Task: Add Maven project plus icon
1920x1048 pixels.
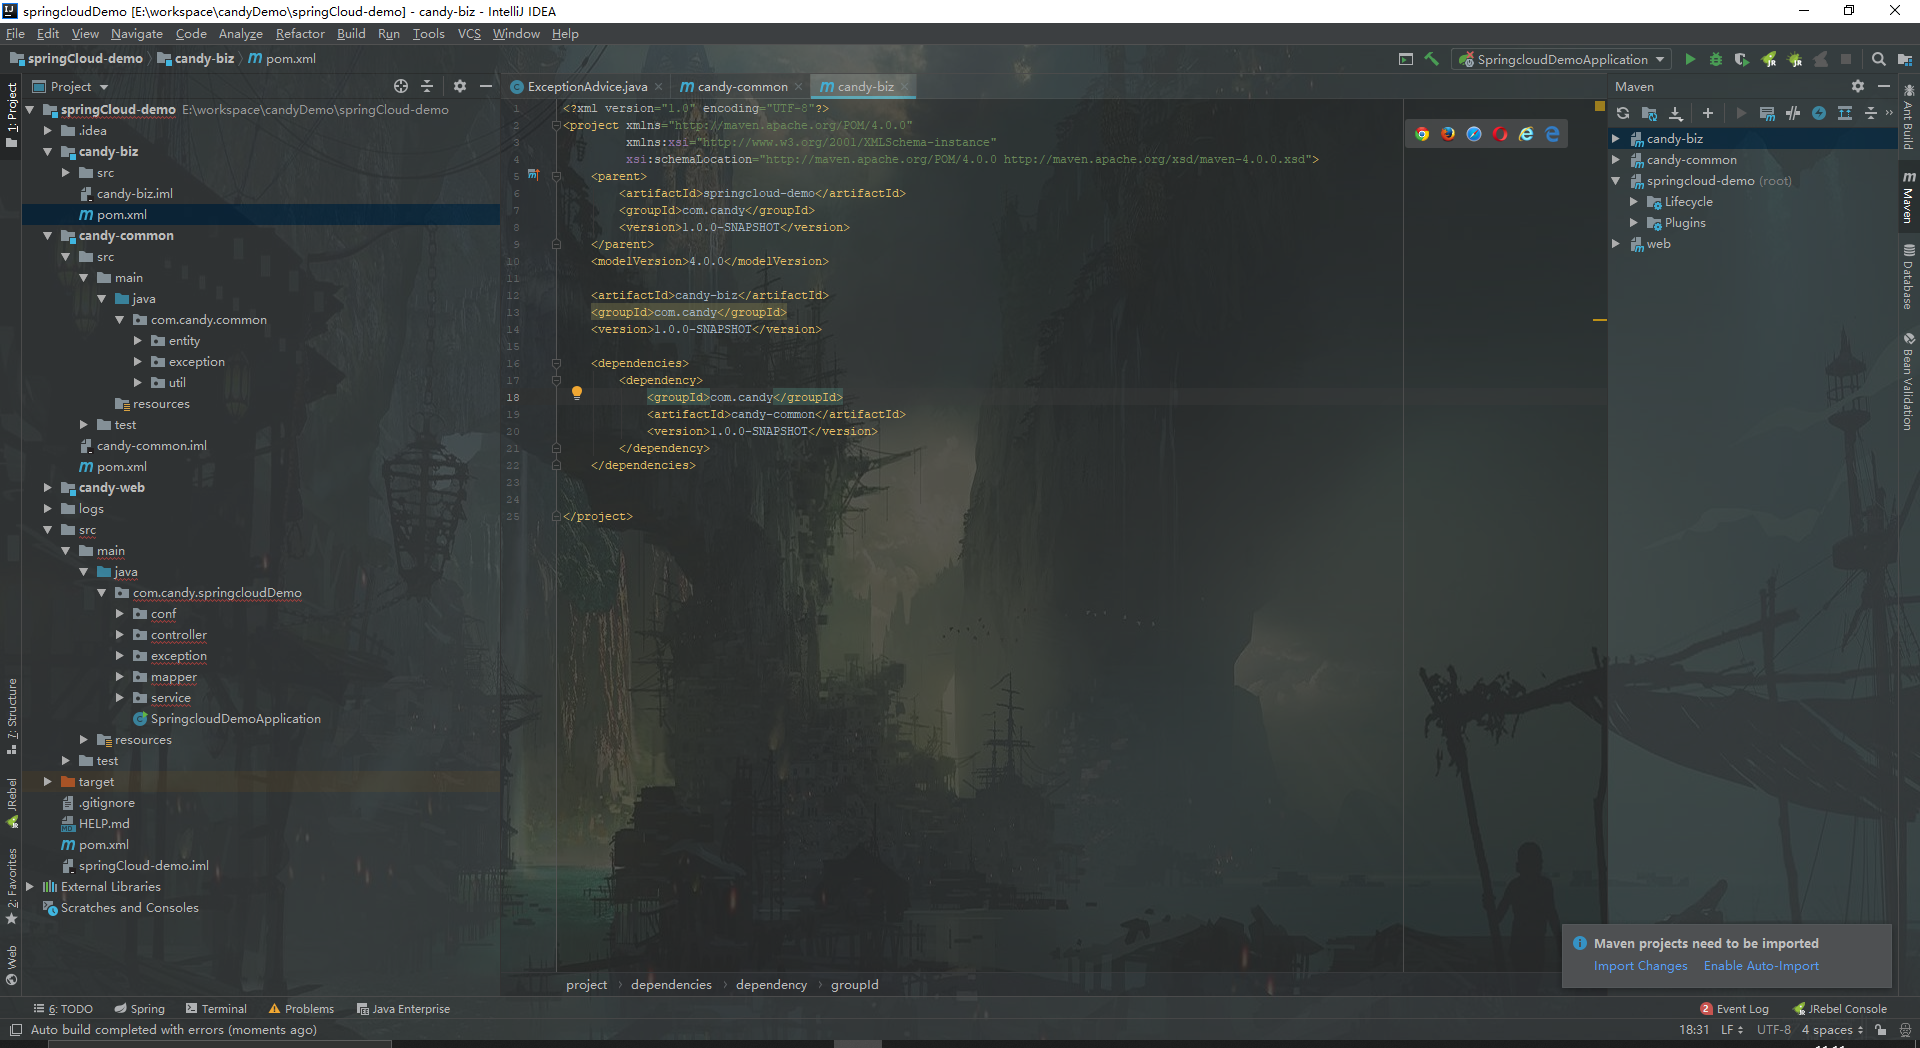Action: 1708,113
